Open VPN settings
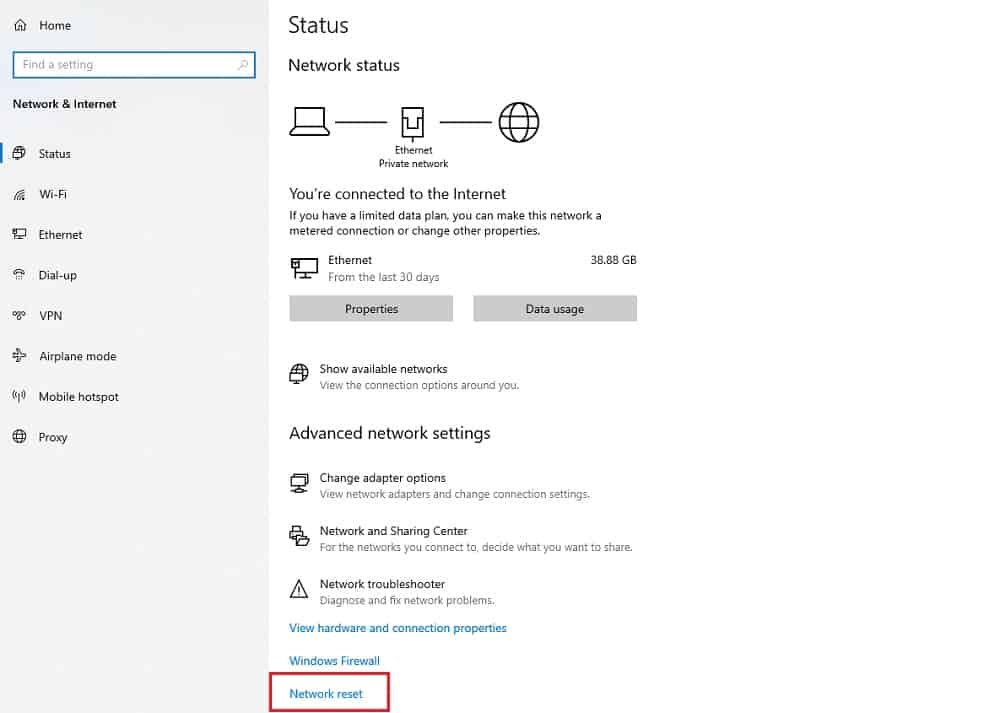Image resolution: width=1000 pixels, height=713 pixels. click(x=50, y=316)
